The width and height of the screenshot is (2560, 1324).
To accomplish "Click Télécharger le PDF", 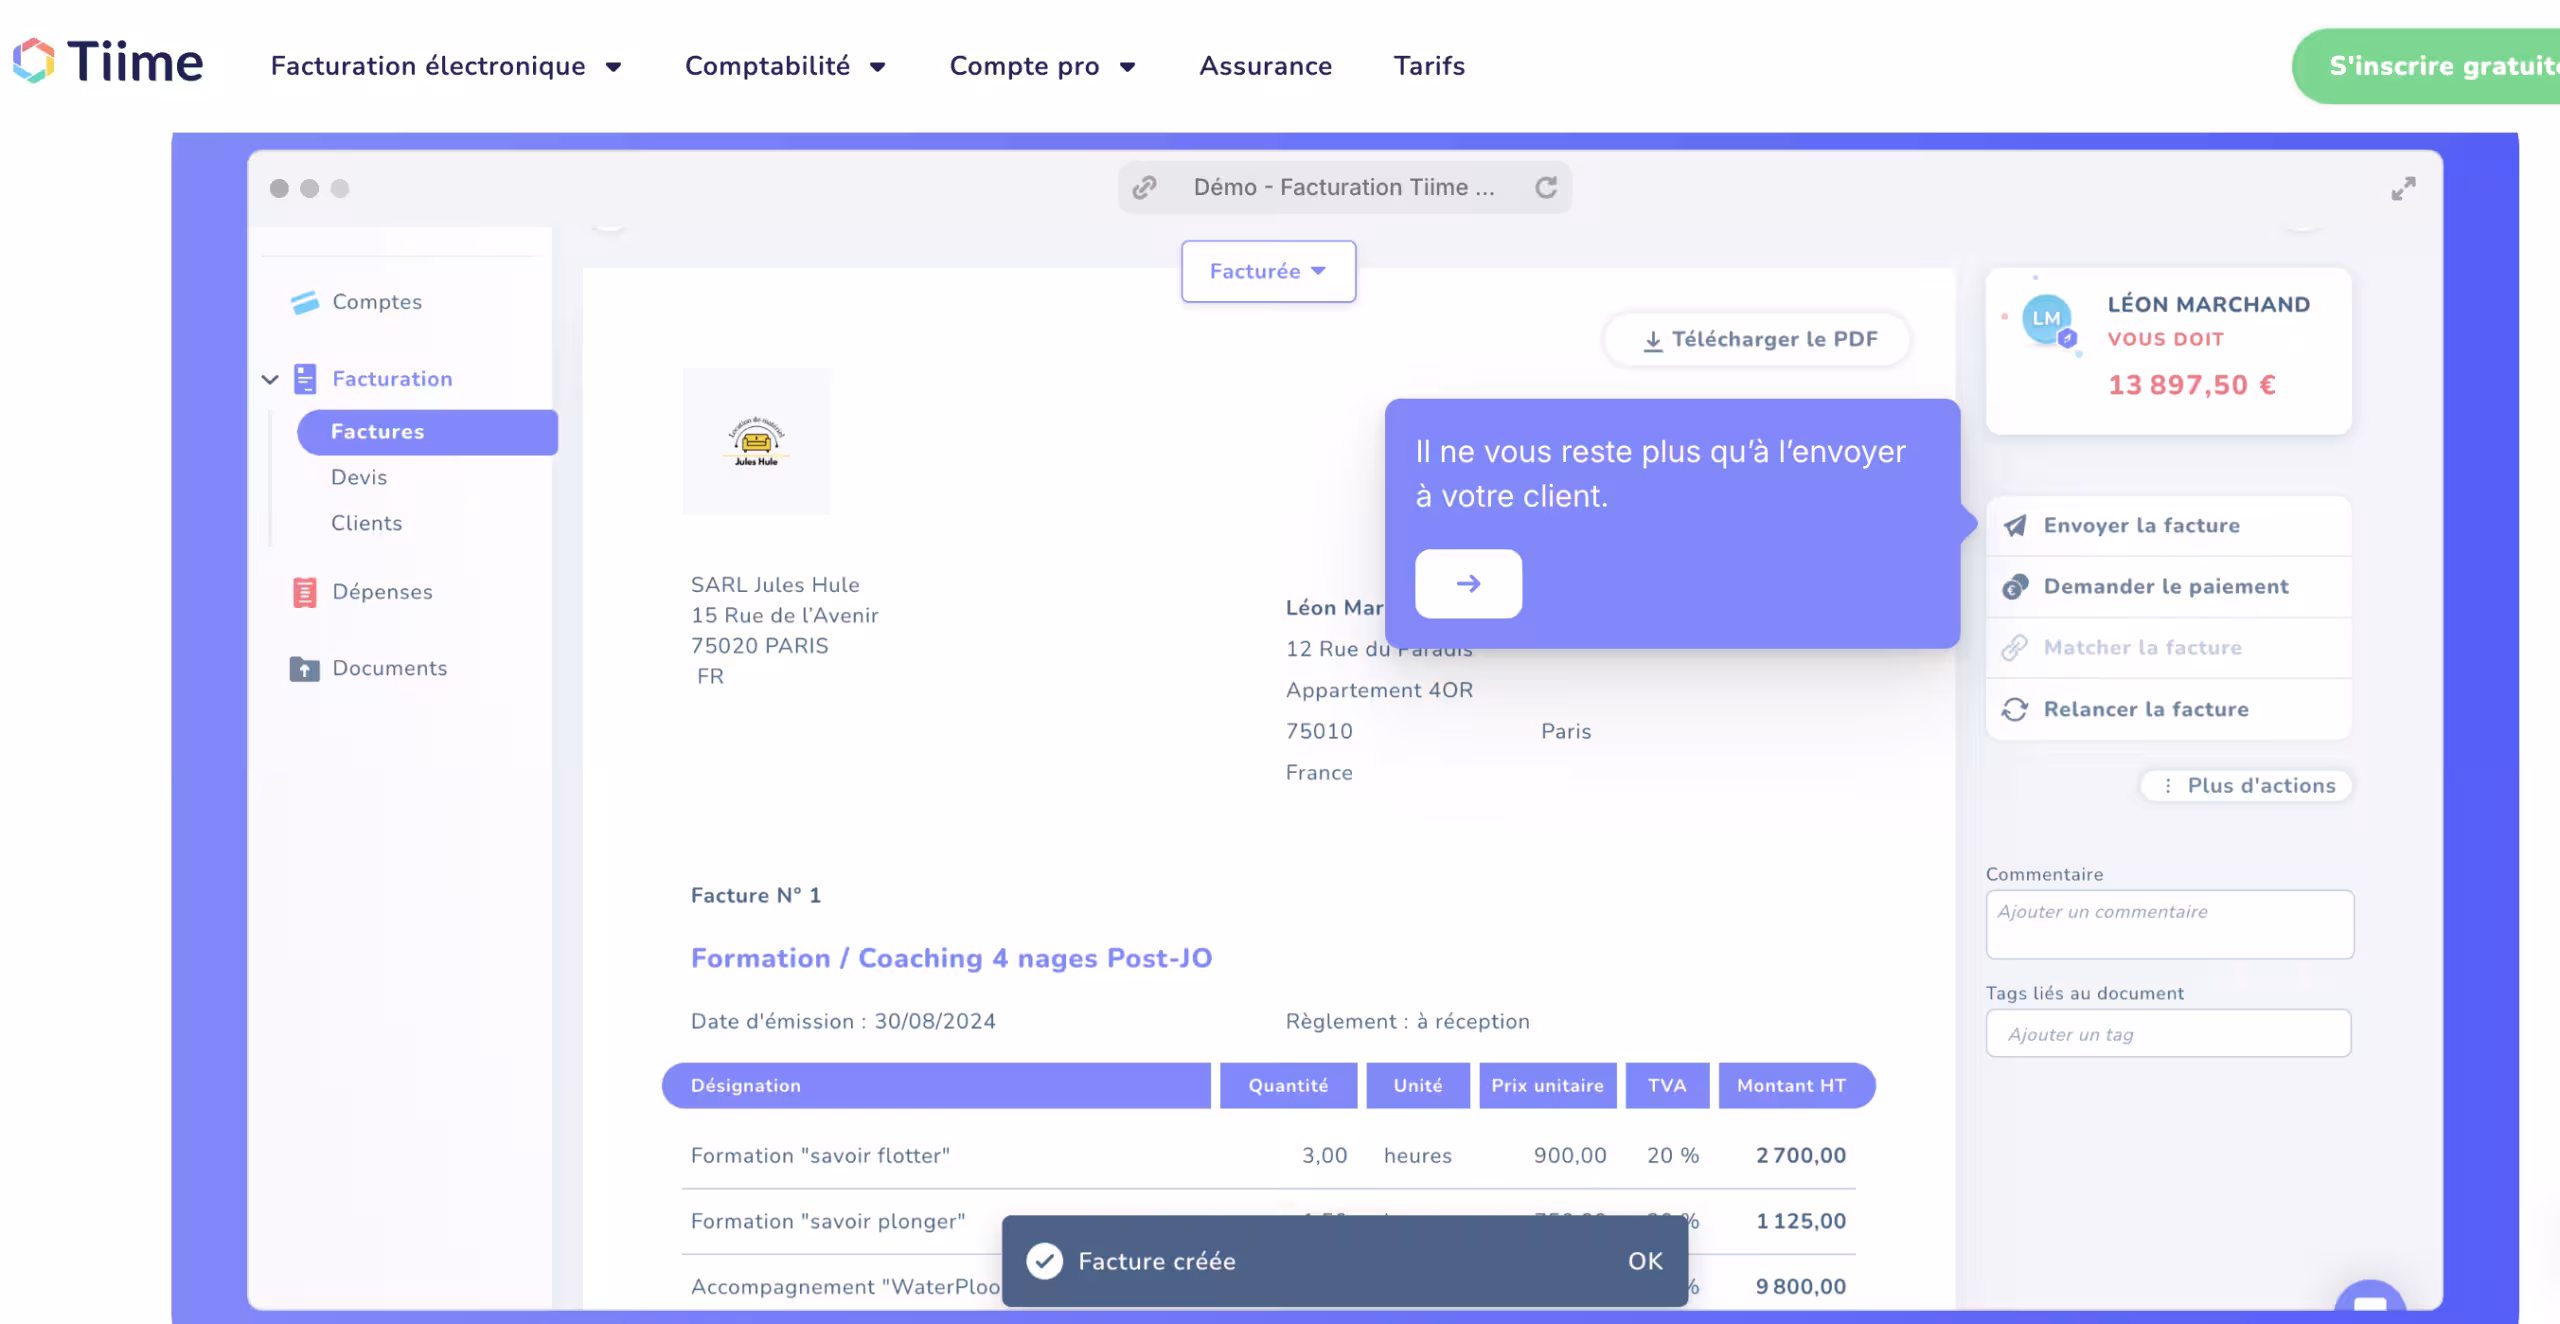I will pyautogui.click(x=1757, y=340).
